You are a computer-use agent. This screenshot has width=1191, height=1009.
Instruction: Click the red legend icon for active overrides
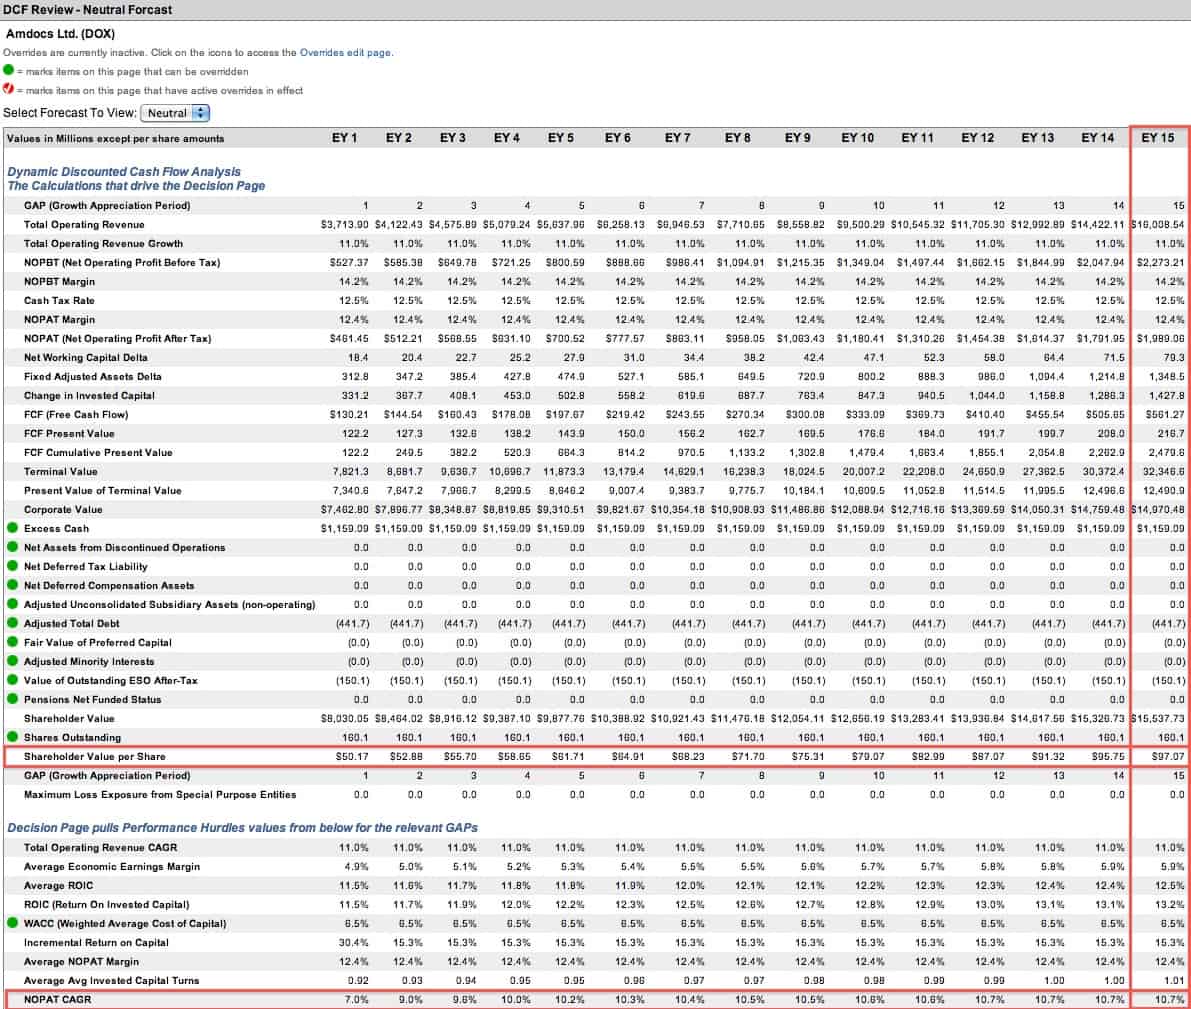pos(8,89)
